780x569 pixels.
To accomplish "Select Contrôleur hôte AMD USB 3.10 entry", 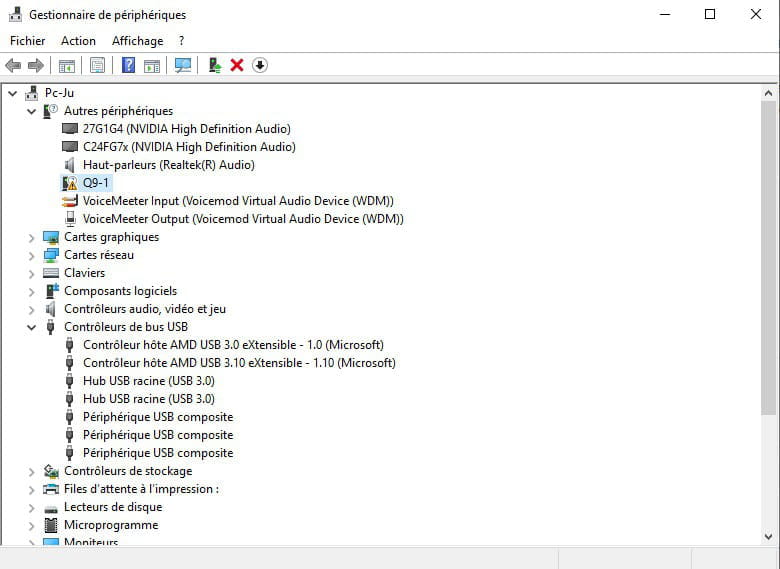I will point(238,363).
